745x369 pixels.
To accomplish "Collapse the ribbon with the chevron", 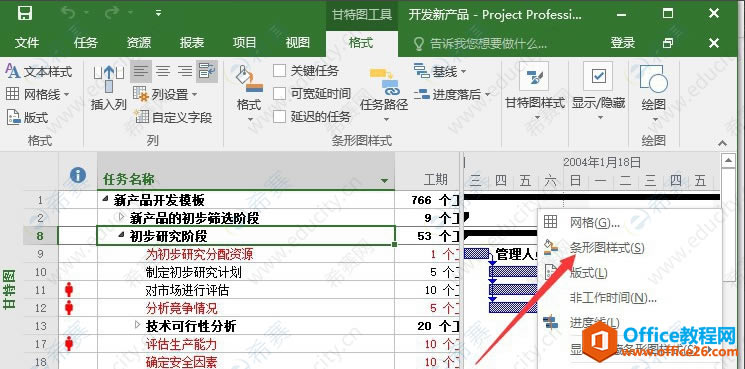I will pos(722,142).
